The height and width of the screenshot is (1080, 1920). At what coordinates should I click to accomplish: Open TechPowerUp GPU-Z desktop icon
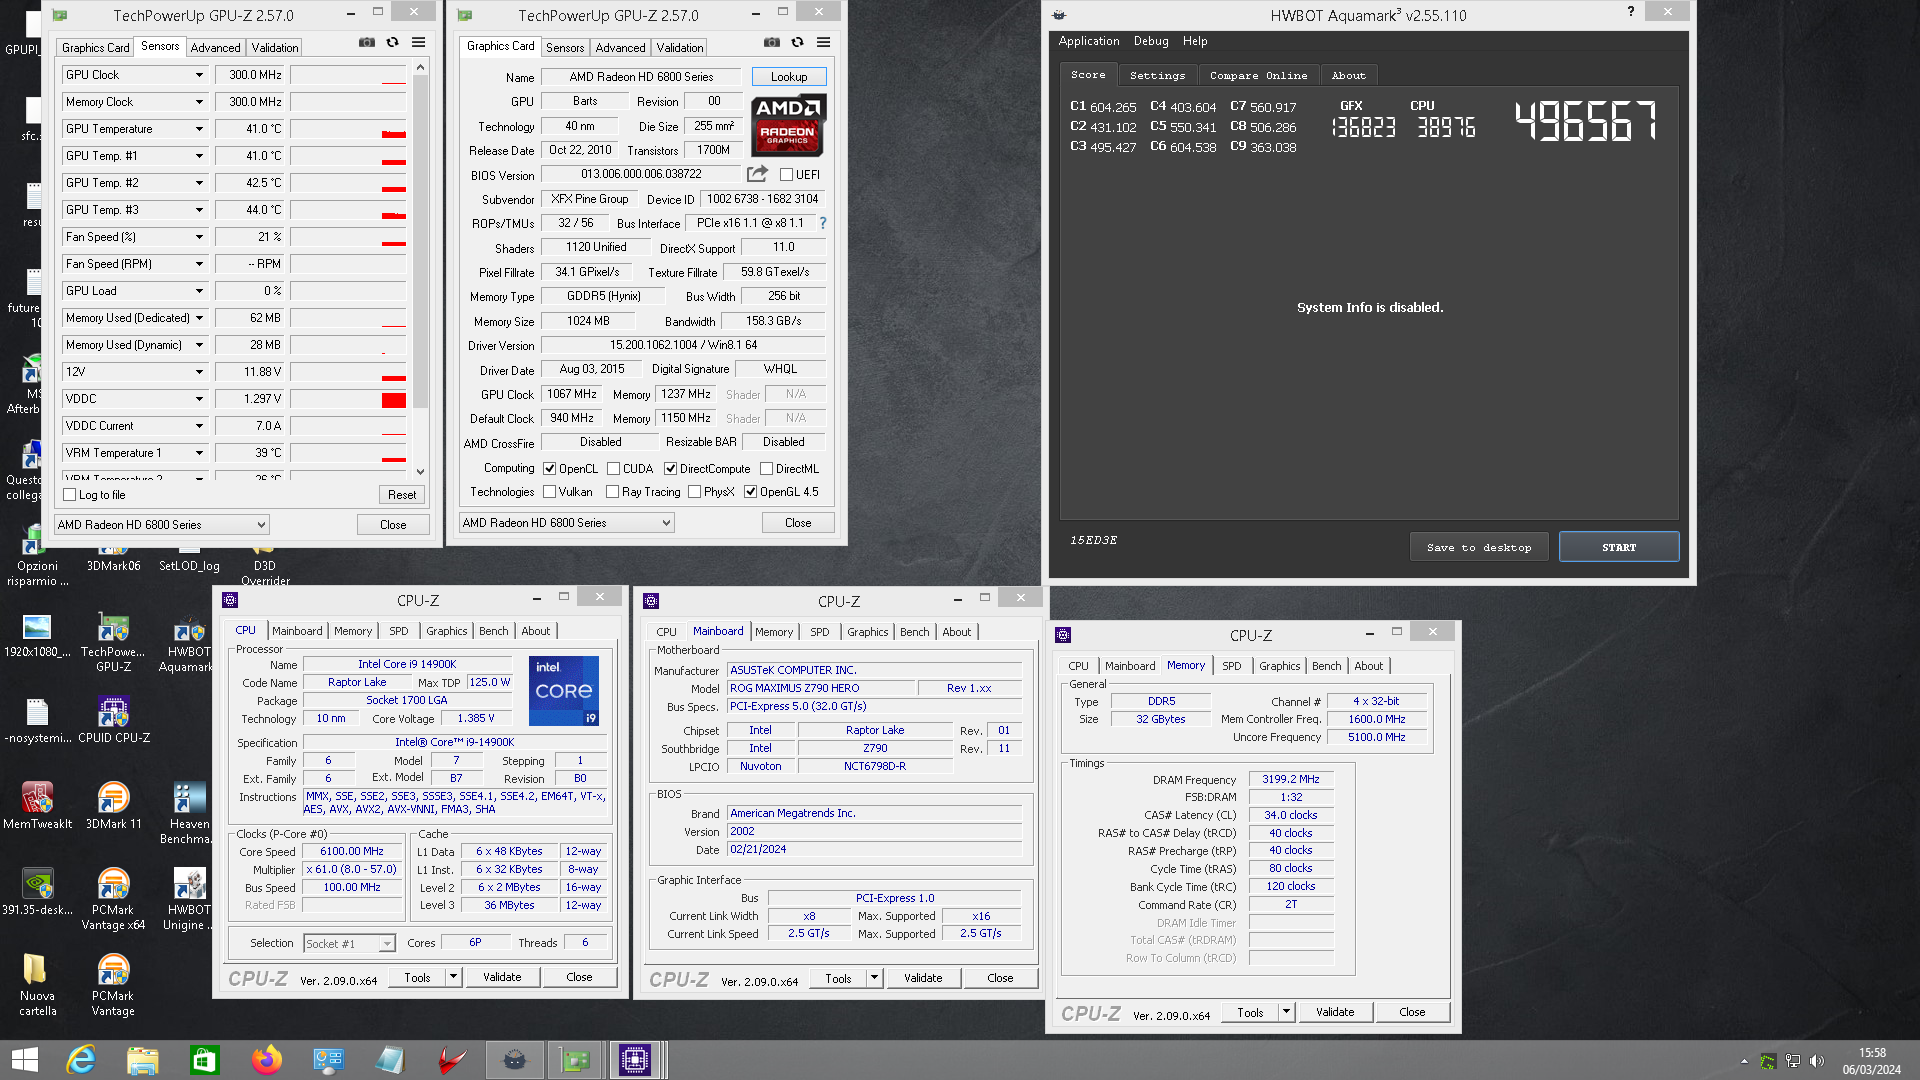(x=113, y=641)
